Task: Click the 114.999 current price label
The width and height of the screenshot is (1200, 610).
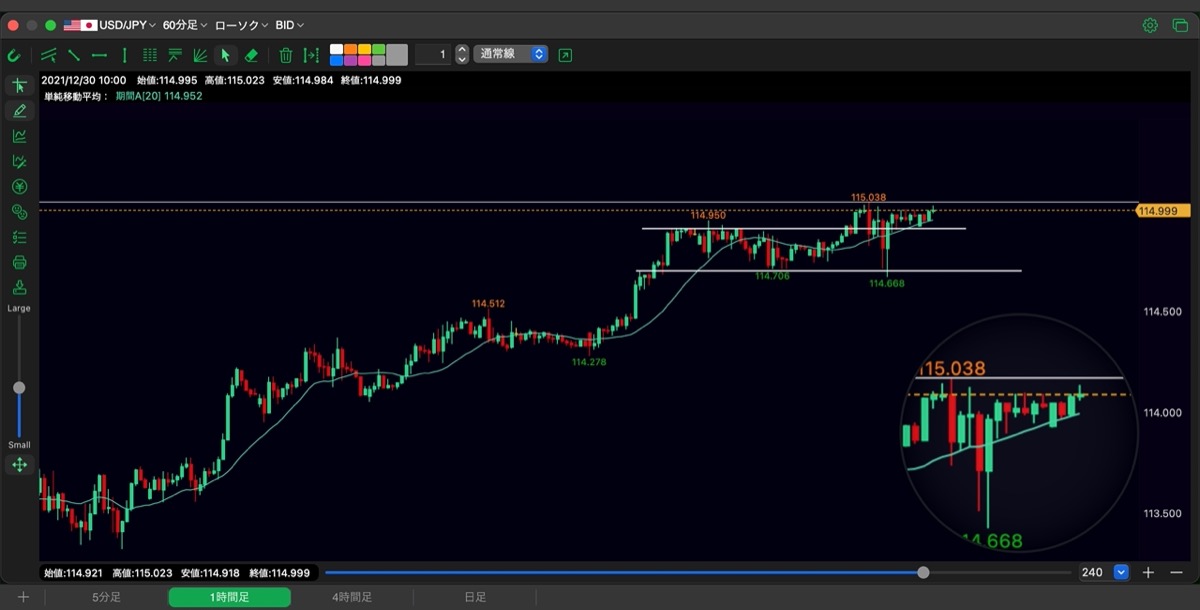Action: coord(1163,211)
